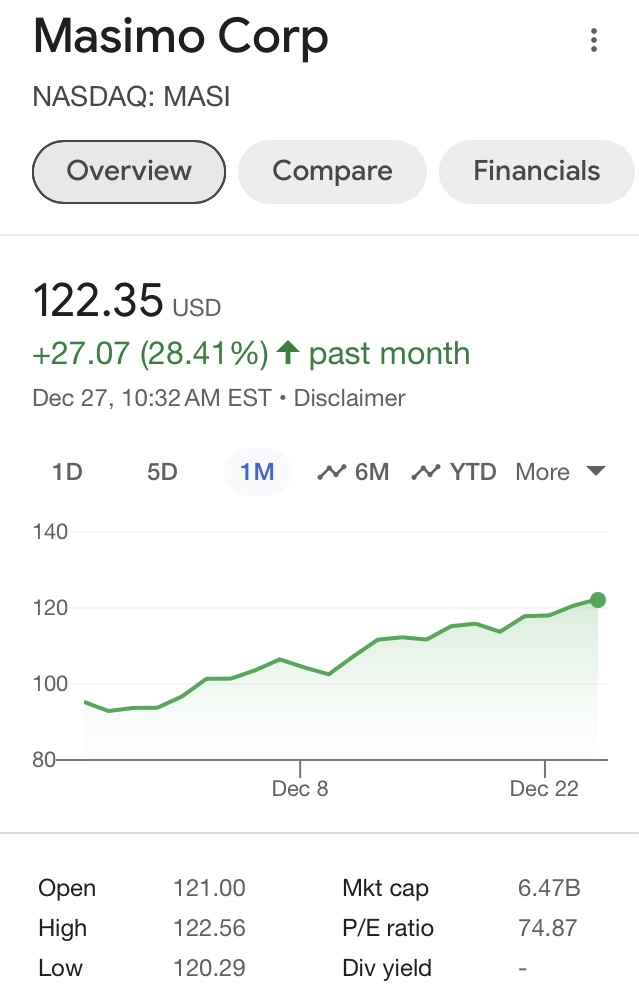
Task: Click the Mkt cap label
Action: (385, 888)
